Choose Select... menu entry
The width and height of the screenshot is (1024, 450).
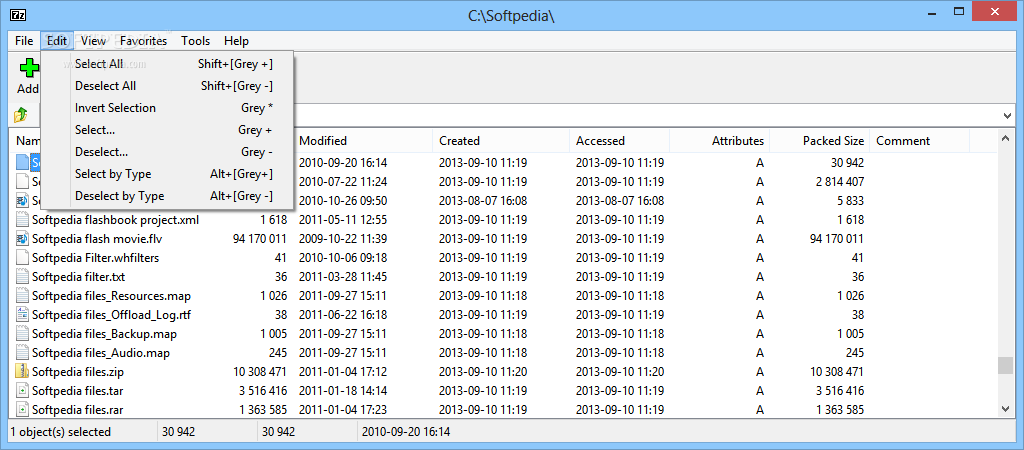168,130
